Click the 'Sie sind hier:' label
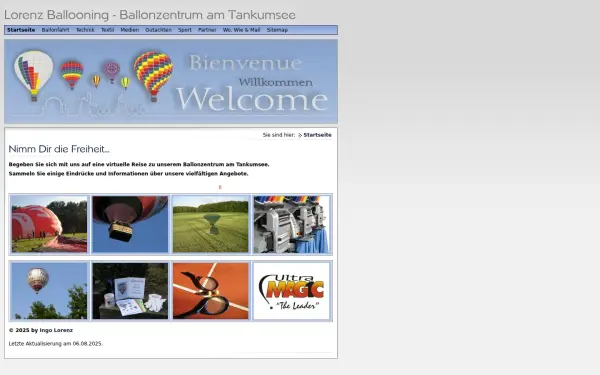 coord(279,135)
